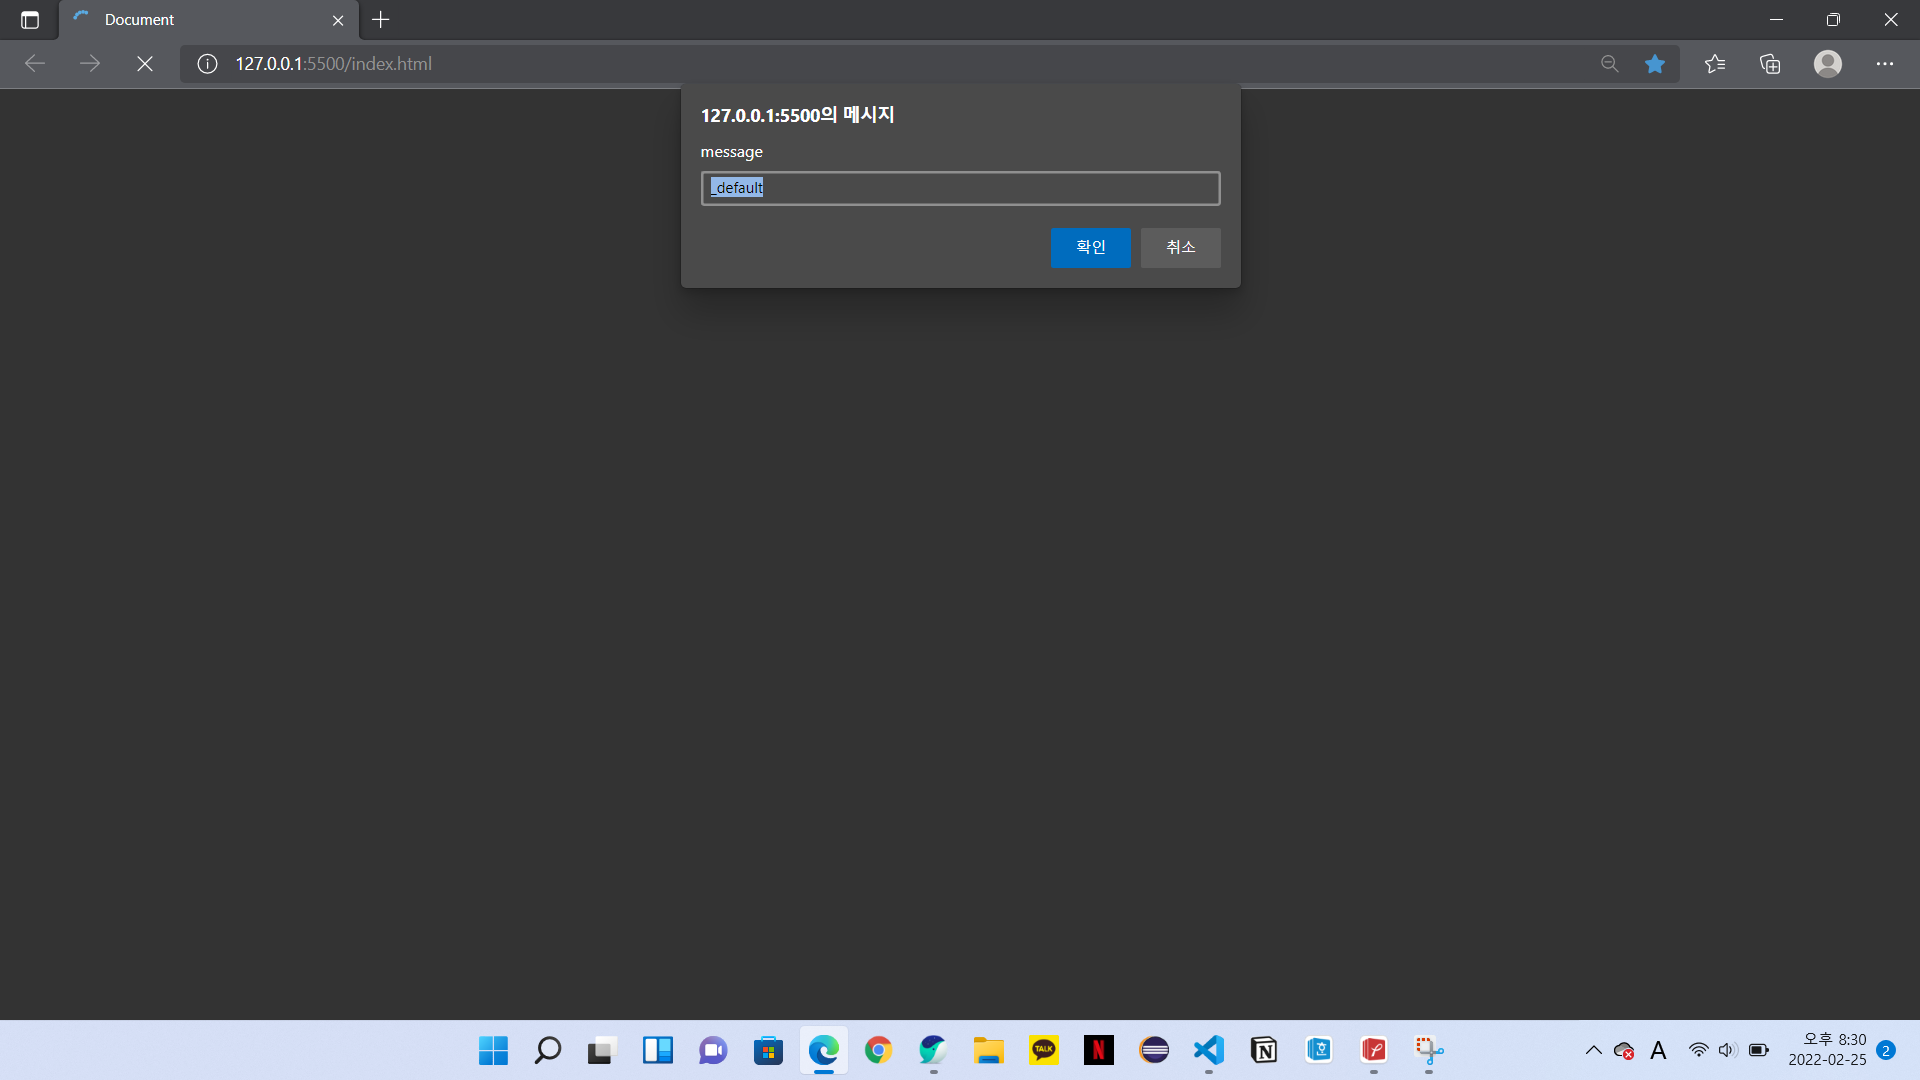Viewport: 1920px width, 1080px height.
Task: Open the Favorites list icon
Action: click(1715, 64)
